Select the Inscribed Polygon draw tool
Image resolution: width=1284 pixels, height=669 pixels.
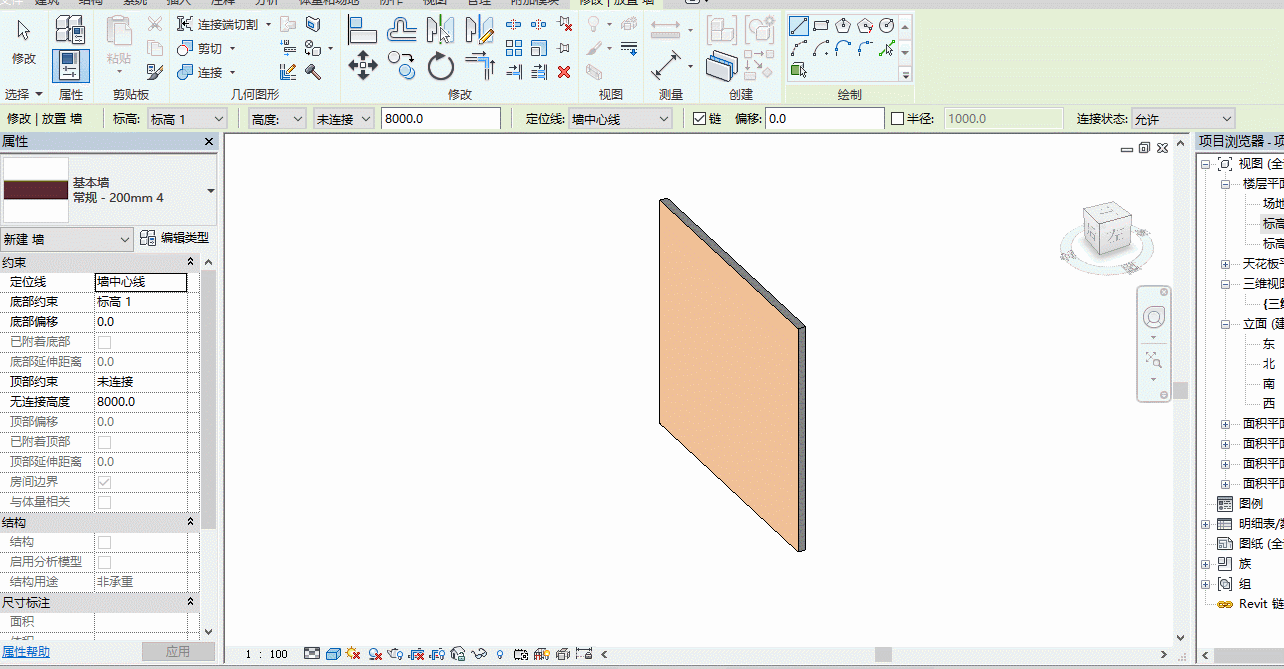[x=843, y=26]
